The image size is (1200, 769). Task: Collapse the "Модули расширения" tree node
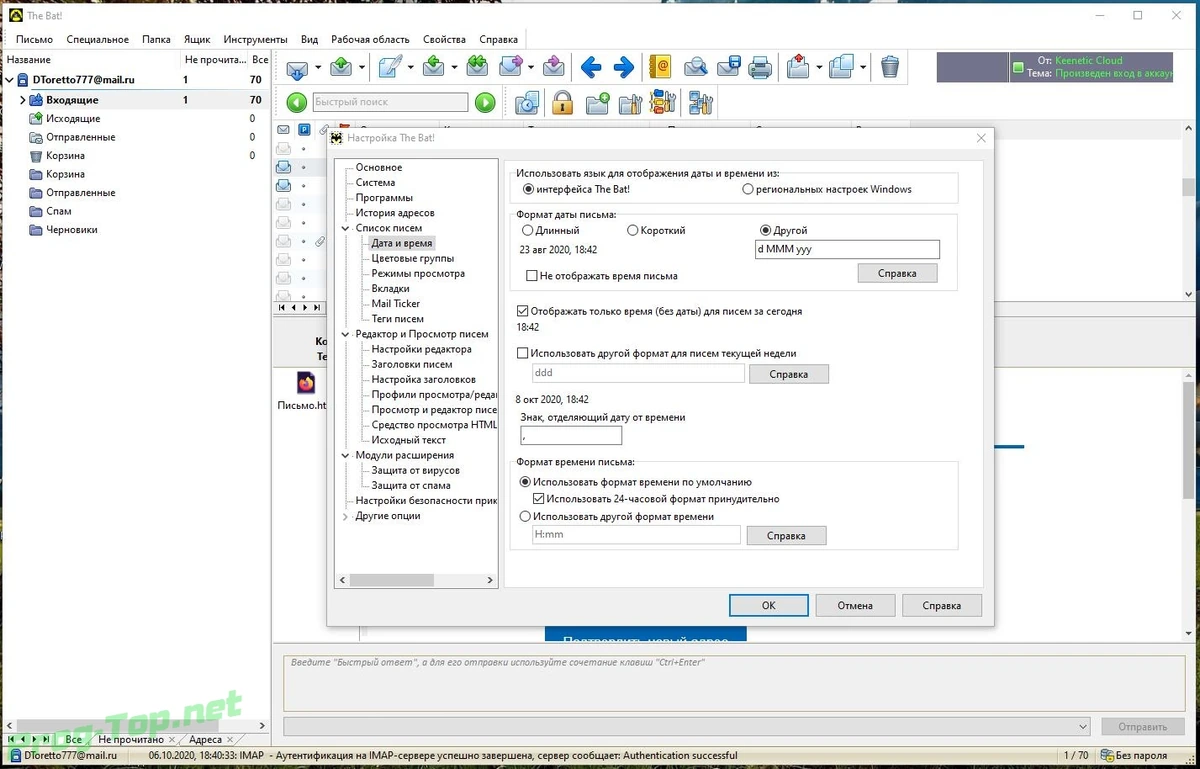pos(345,455)
